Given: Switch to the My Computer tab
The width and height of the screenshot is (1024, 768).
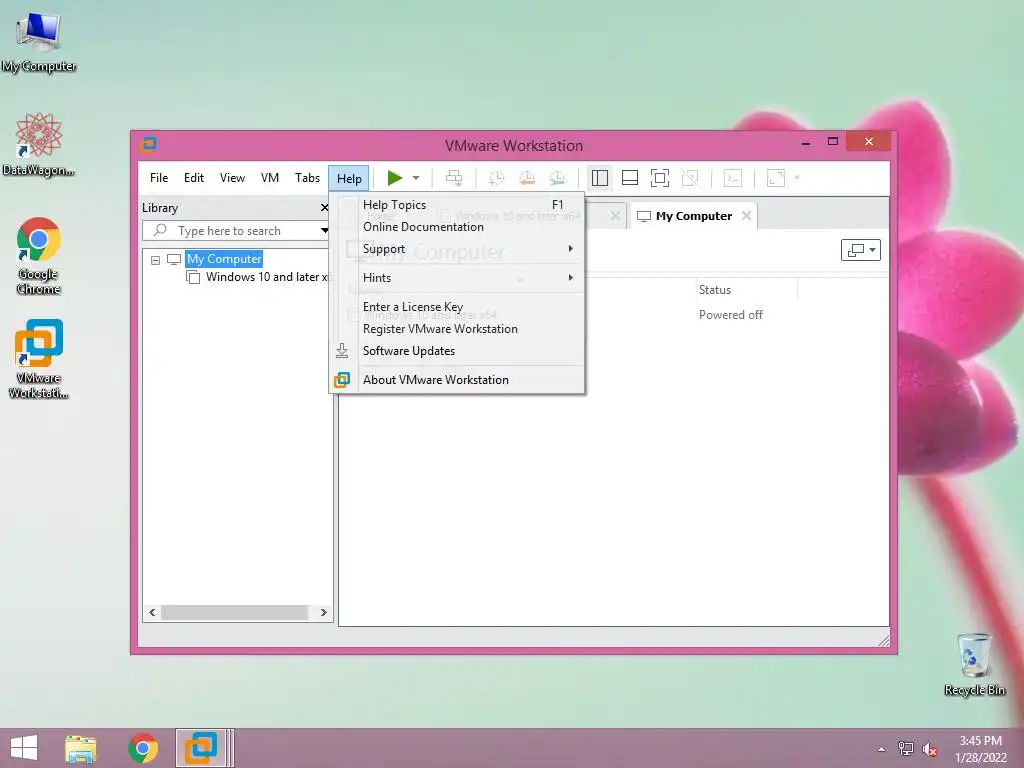Looking at the screenshot, I should (694, 216).
